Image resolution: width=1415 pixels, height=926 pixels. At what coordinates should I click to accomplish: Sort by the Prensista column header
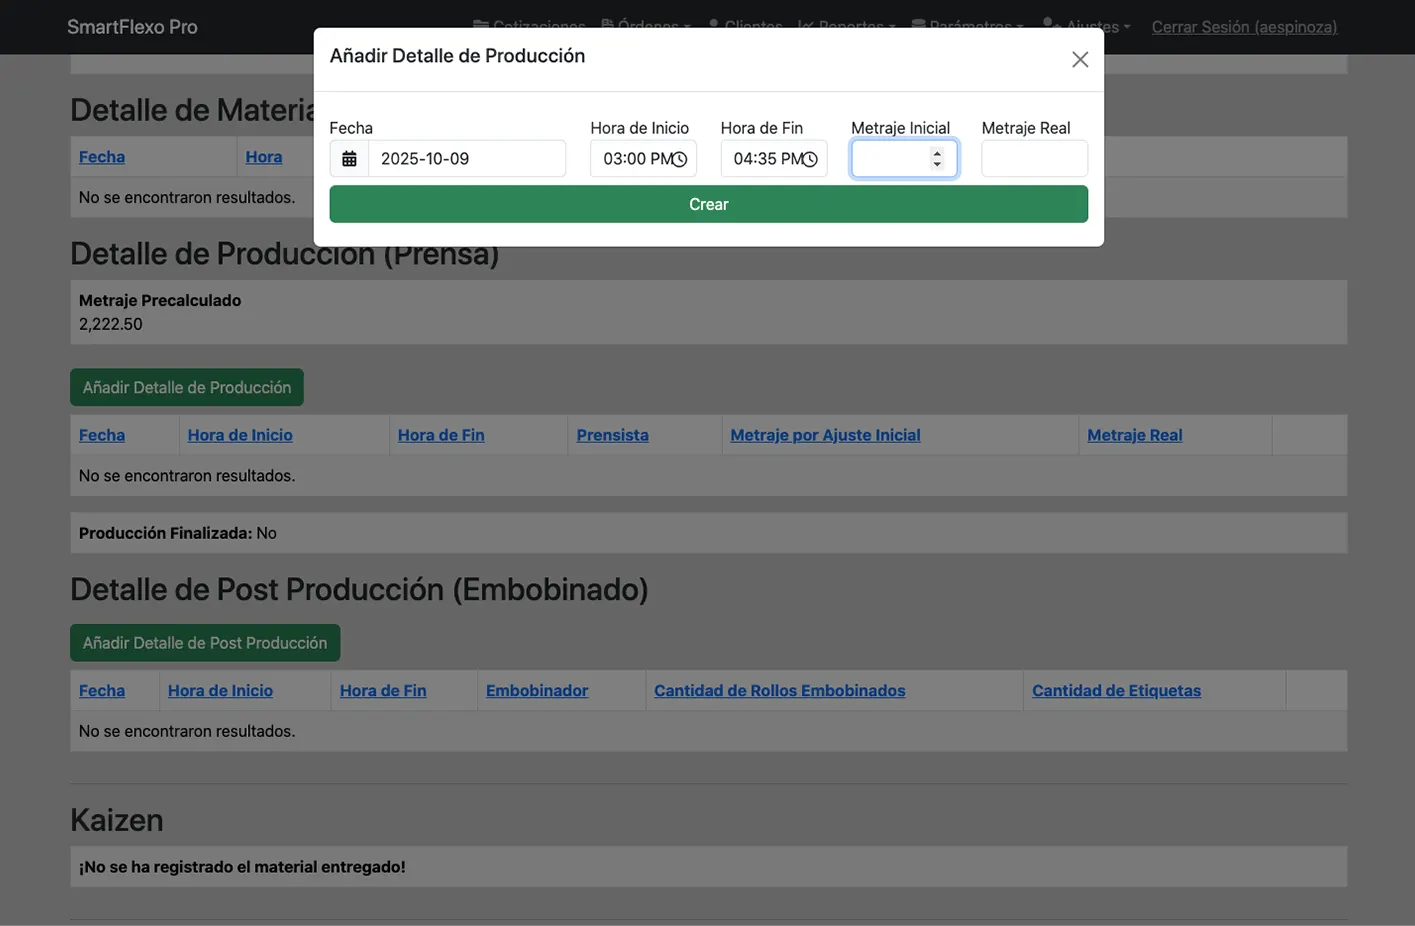pos(612,435)
